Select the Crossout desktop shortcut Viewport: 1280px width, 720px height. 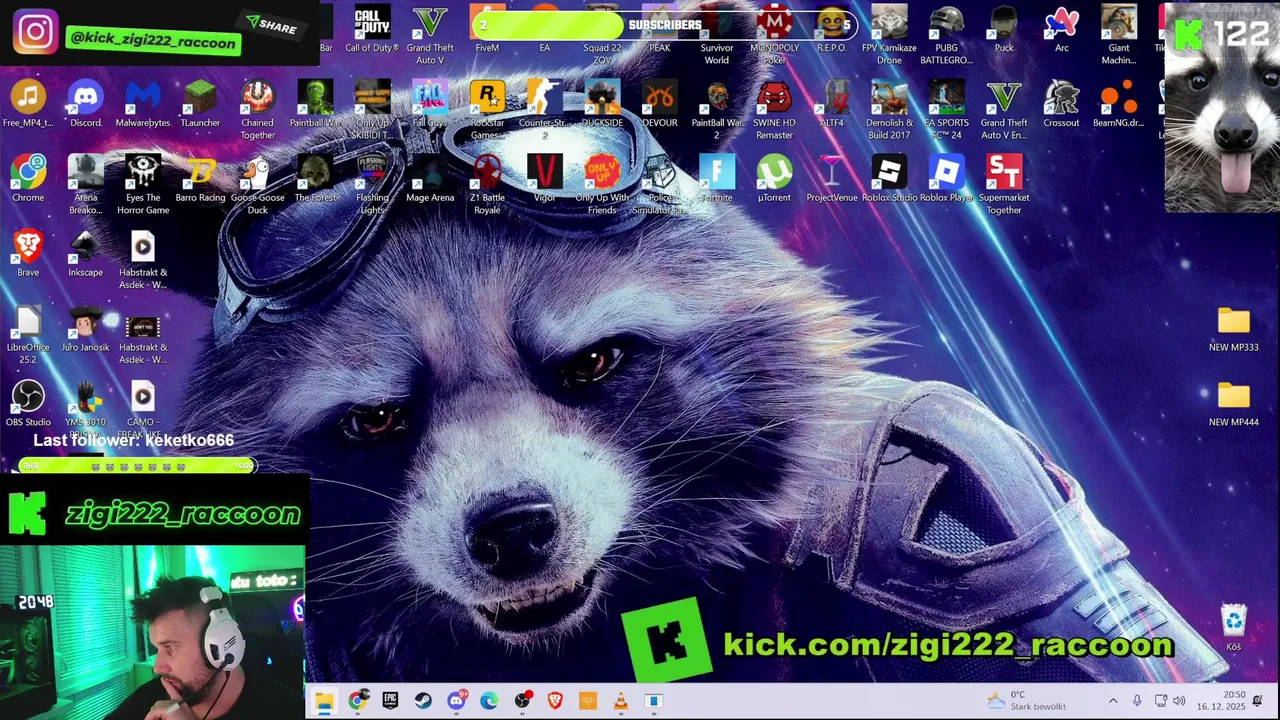click(x=1061, y=104)
